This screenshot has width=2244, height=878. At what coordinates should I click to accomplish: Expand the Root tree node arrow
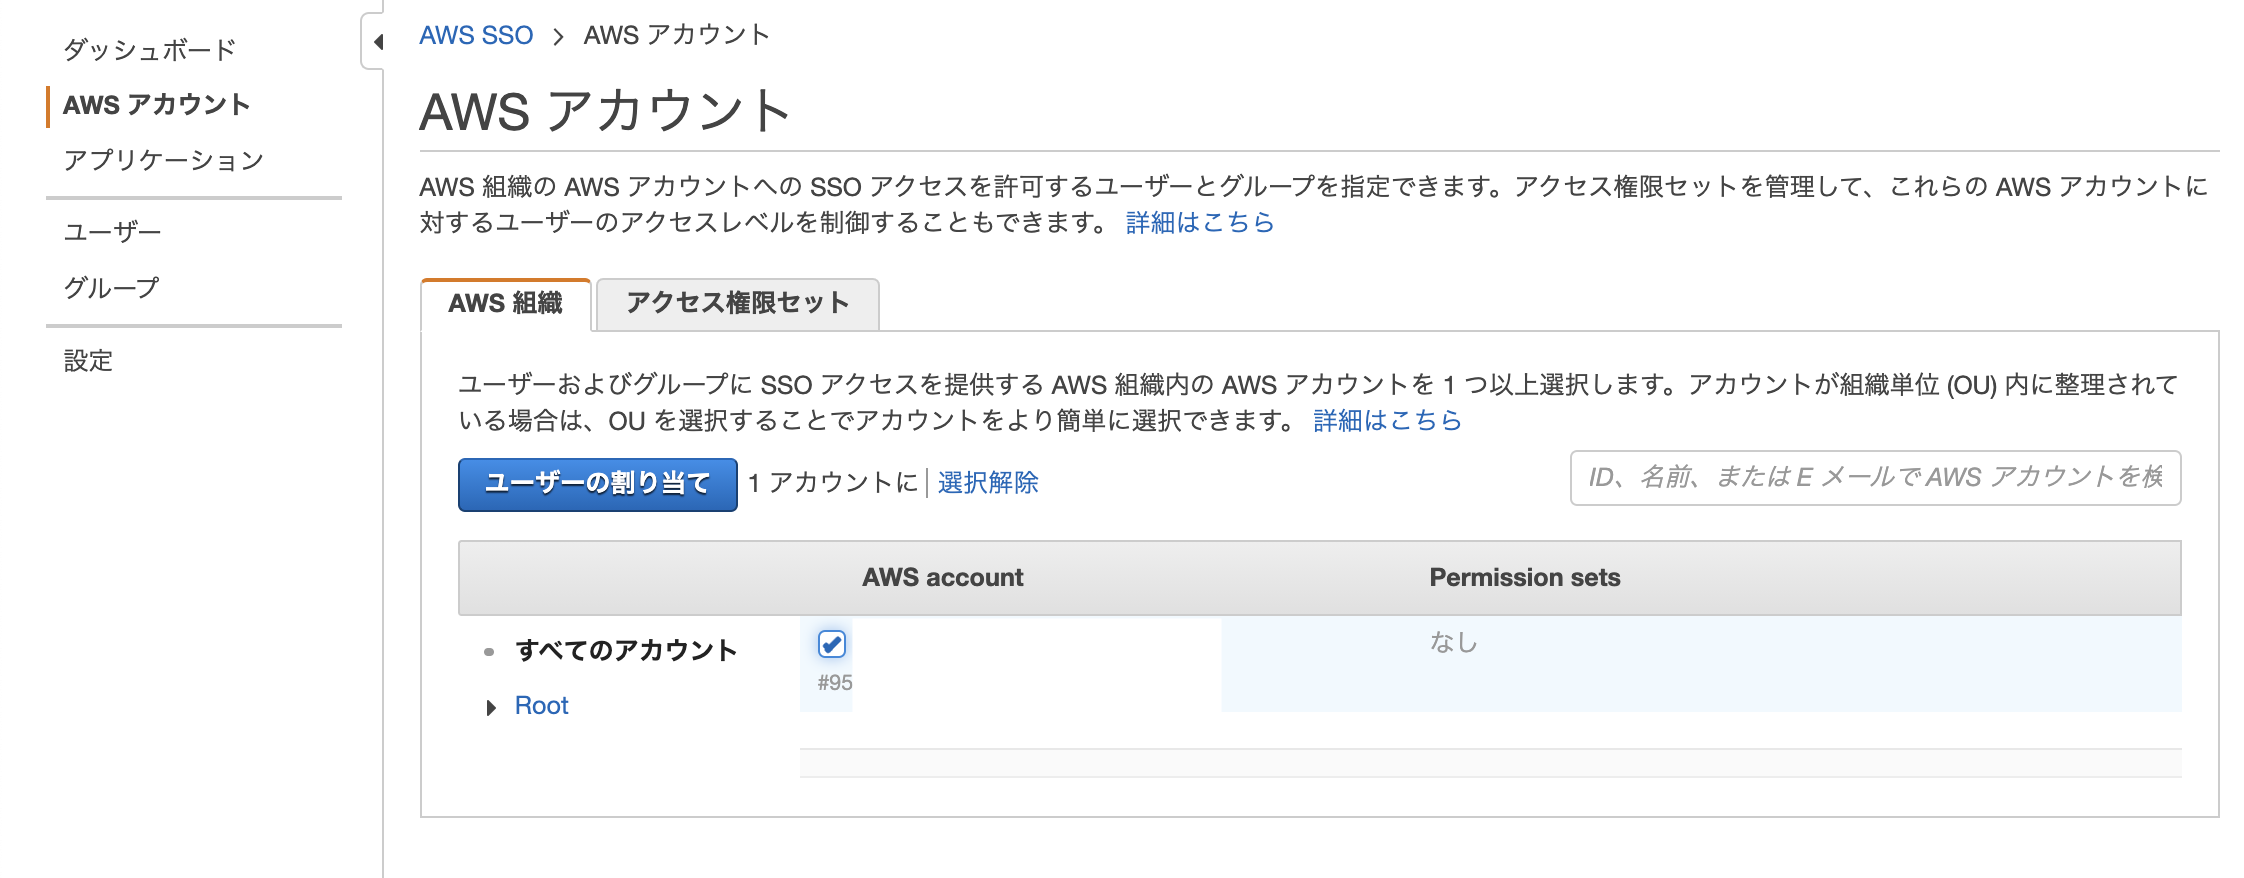tap(491, 708)
